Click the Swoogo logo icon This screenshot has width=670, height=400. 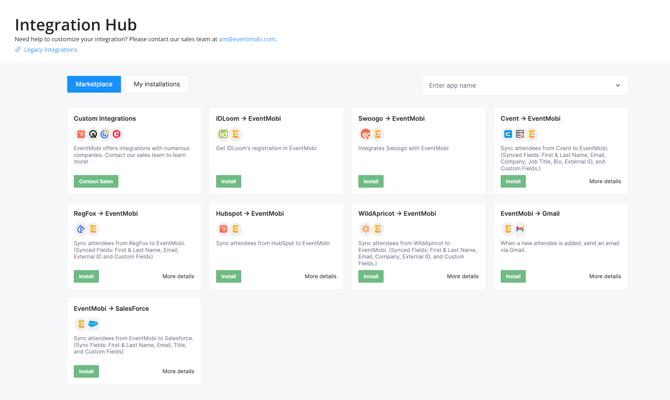(366, 134)
